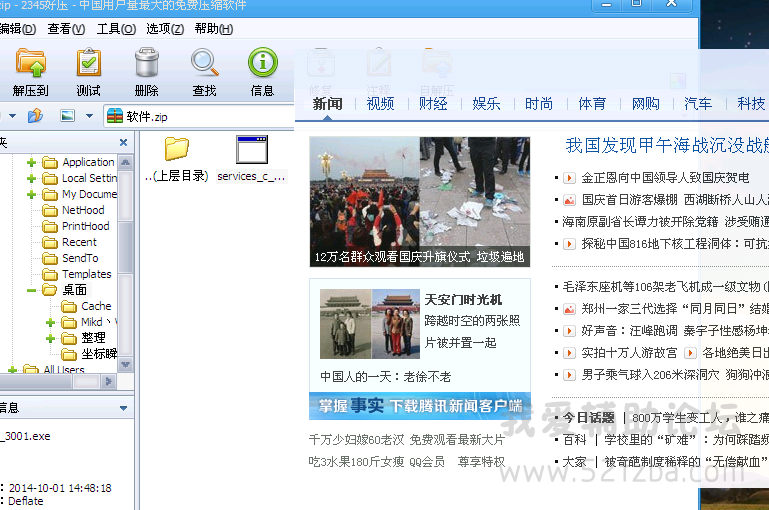Expand the 整理 folder node
The image size is (769, 510).
(x=50, y=338)
